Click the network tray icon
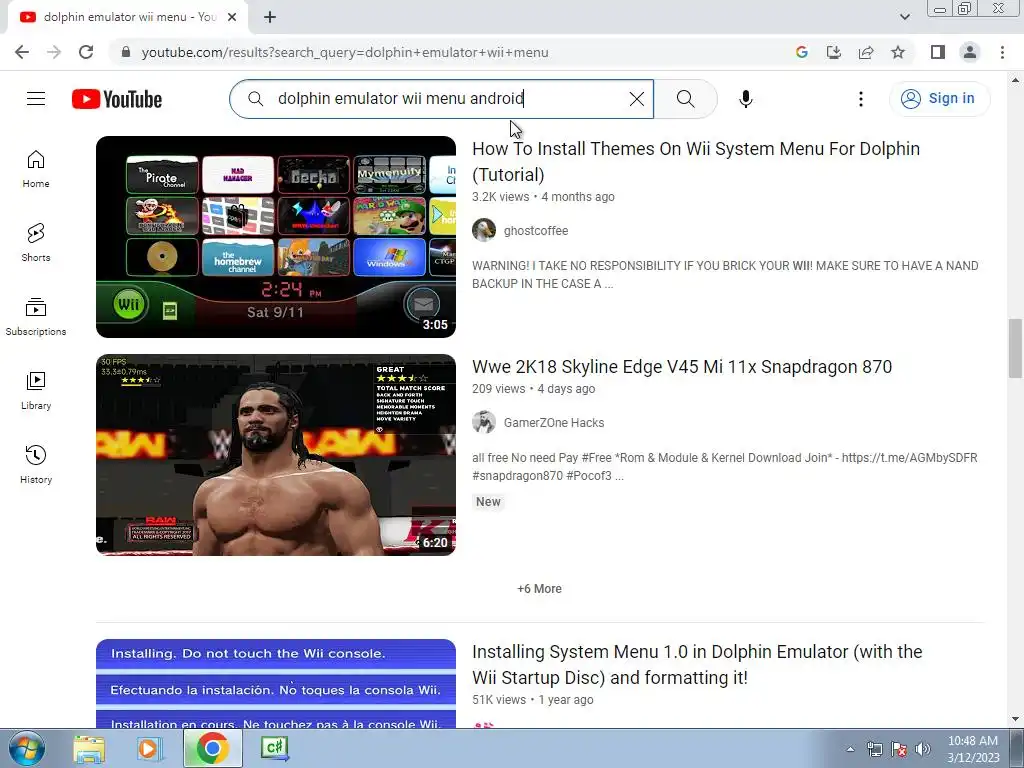Image resolution: width=1024 pixels, height=768 pixels. click(874, 749)
